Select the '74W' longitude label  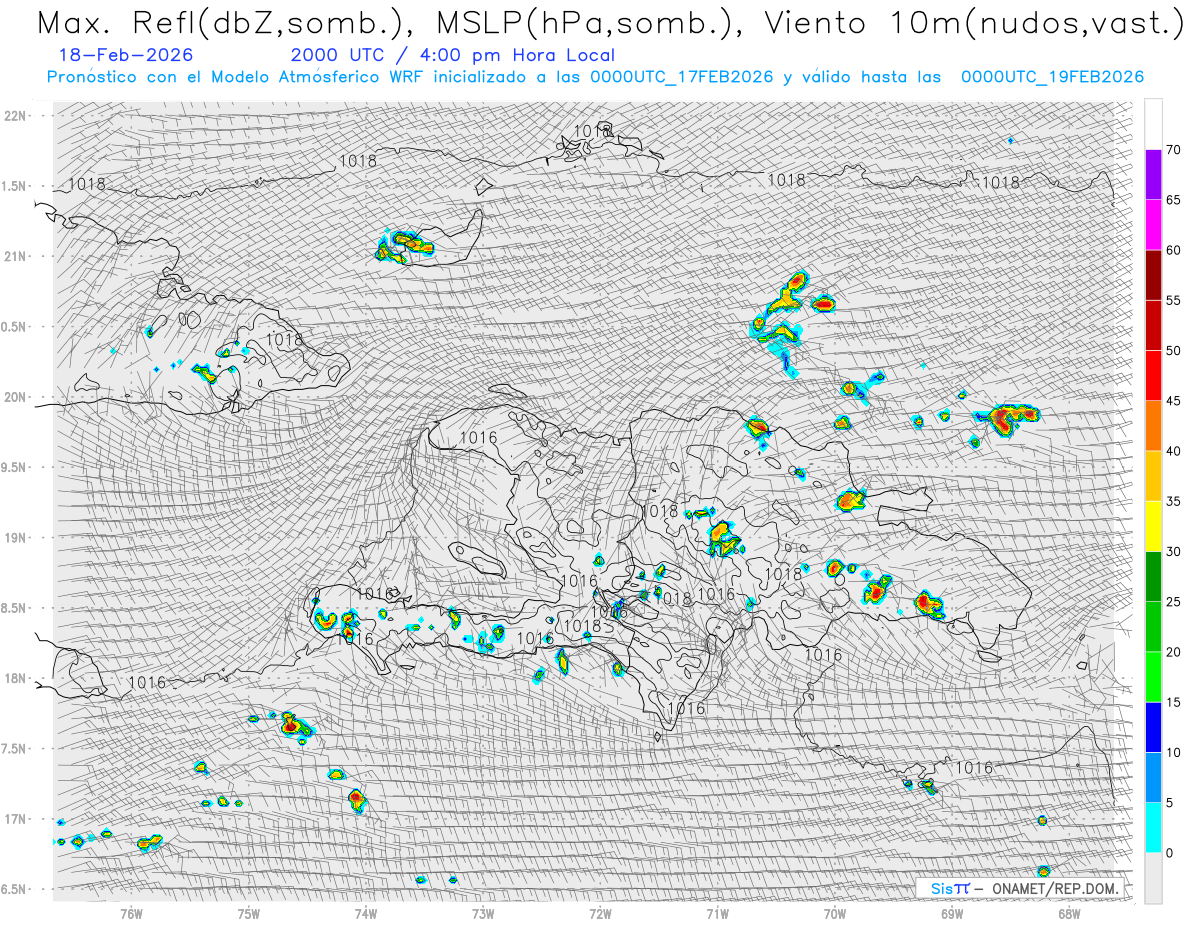[365, 912]
